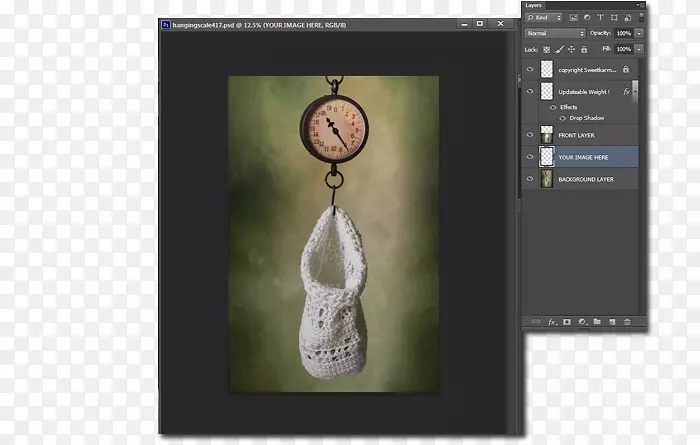Click the delete layer trash icon

coord(627,321)
